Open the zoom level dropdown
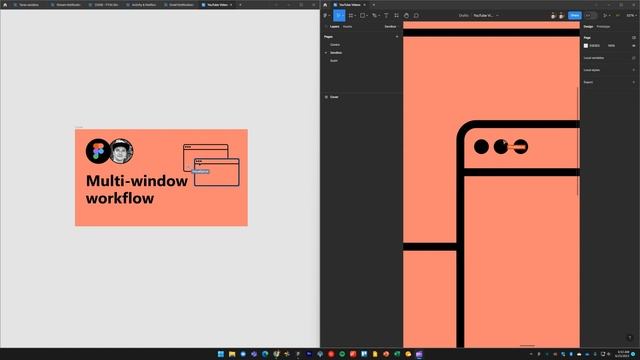The width and height of the screenshot is (640, 360). pos(631,16)
